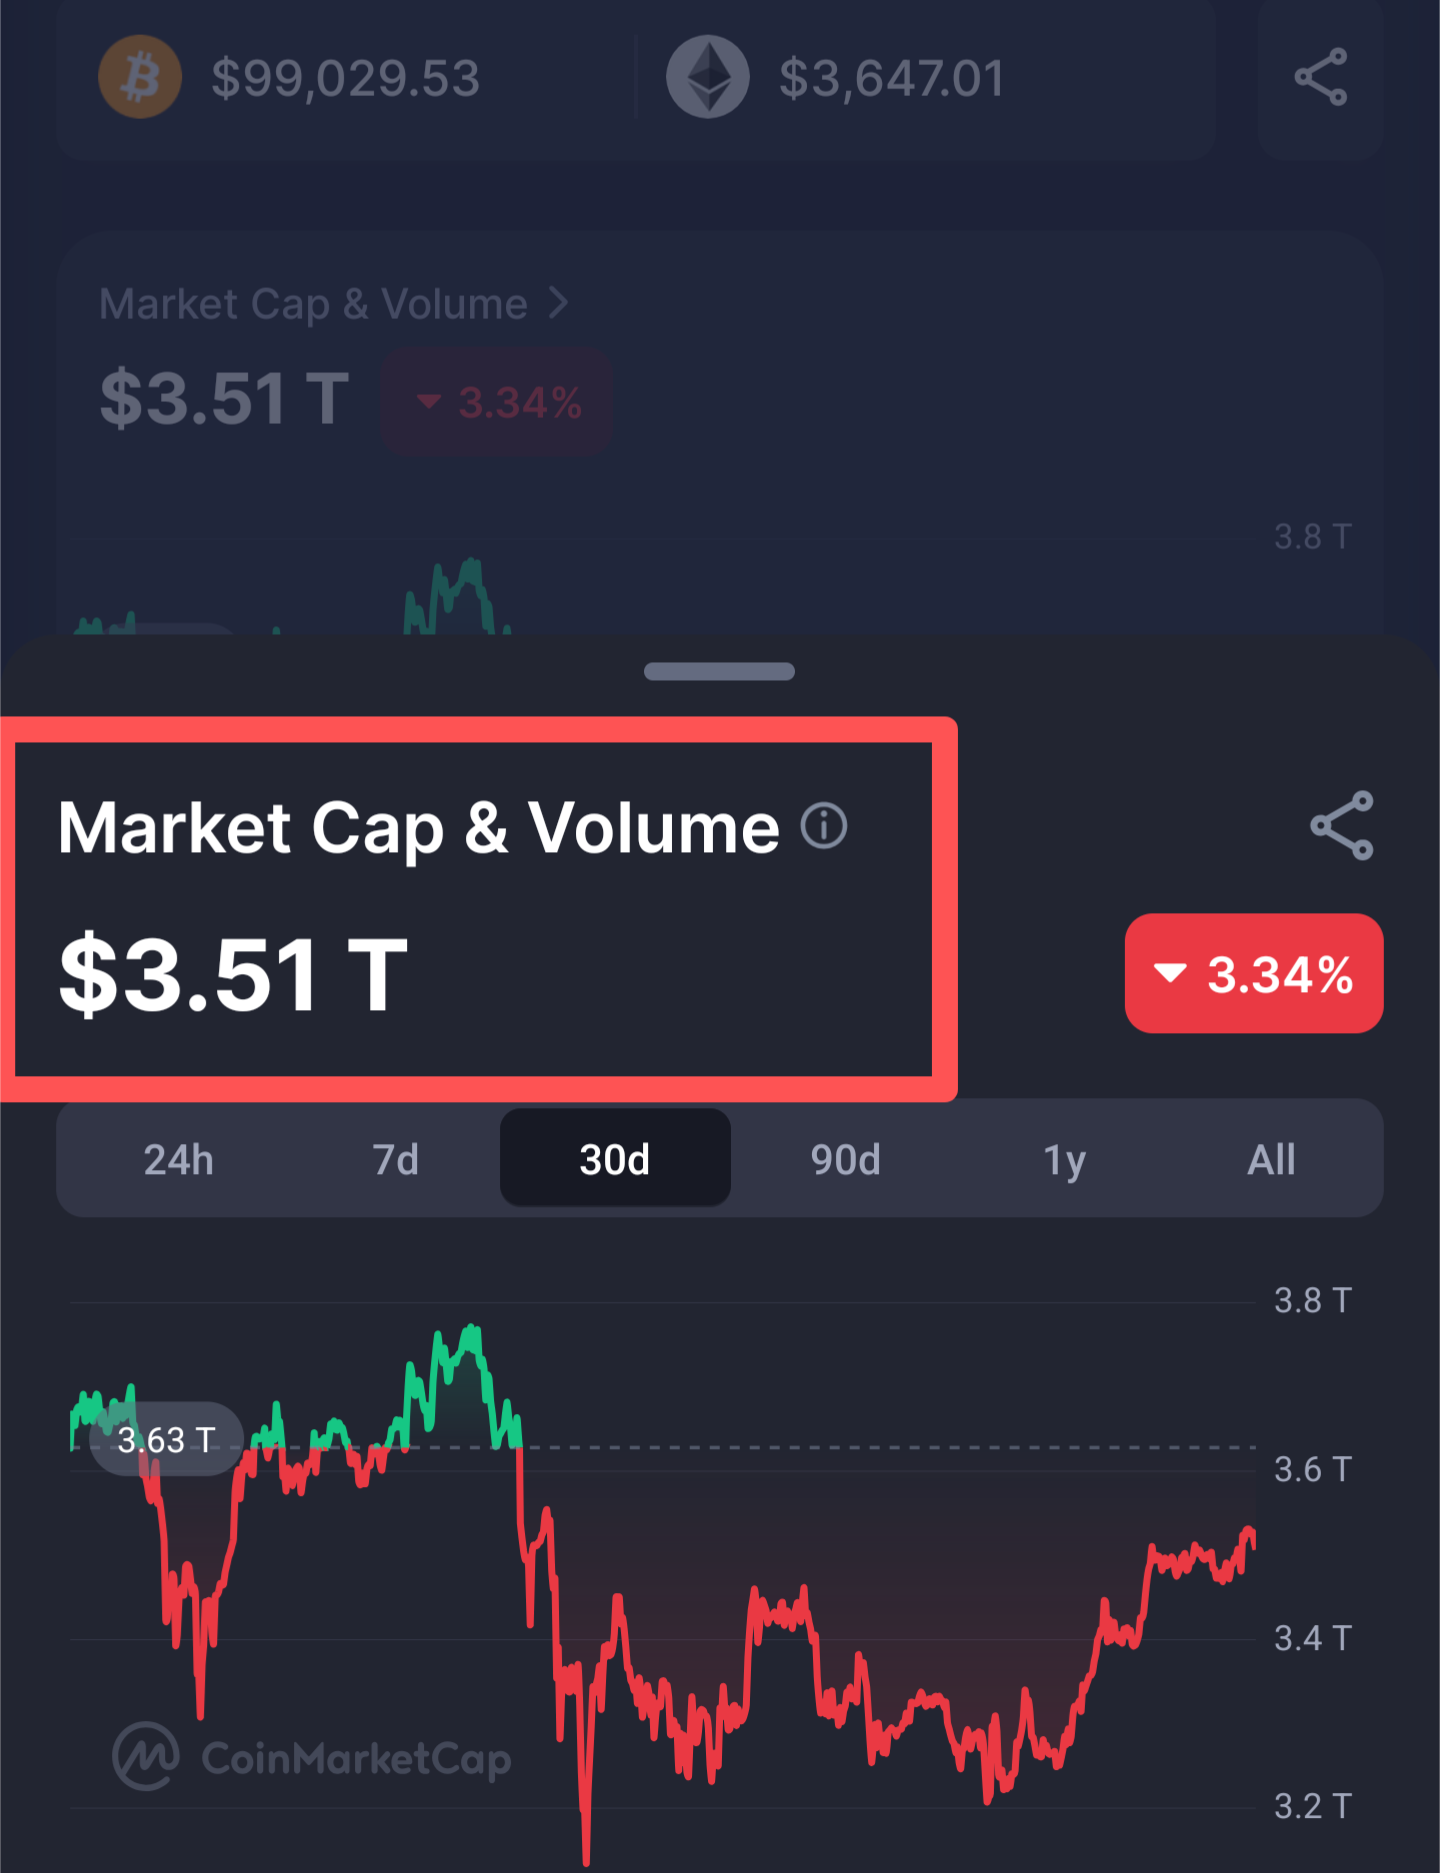1440x1873 pixels.
Task: Select the 24h time range
Action: coord(178,1160)
